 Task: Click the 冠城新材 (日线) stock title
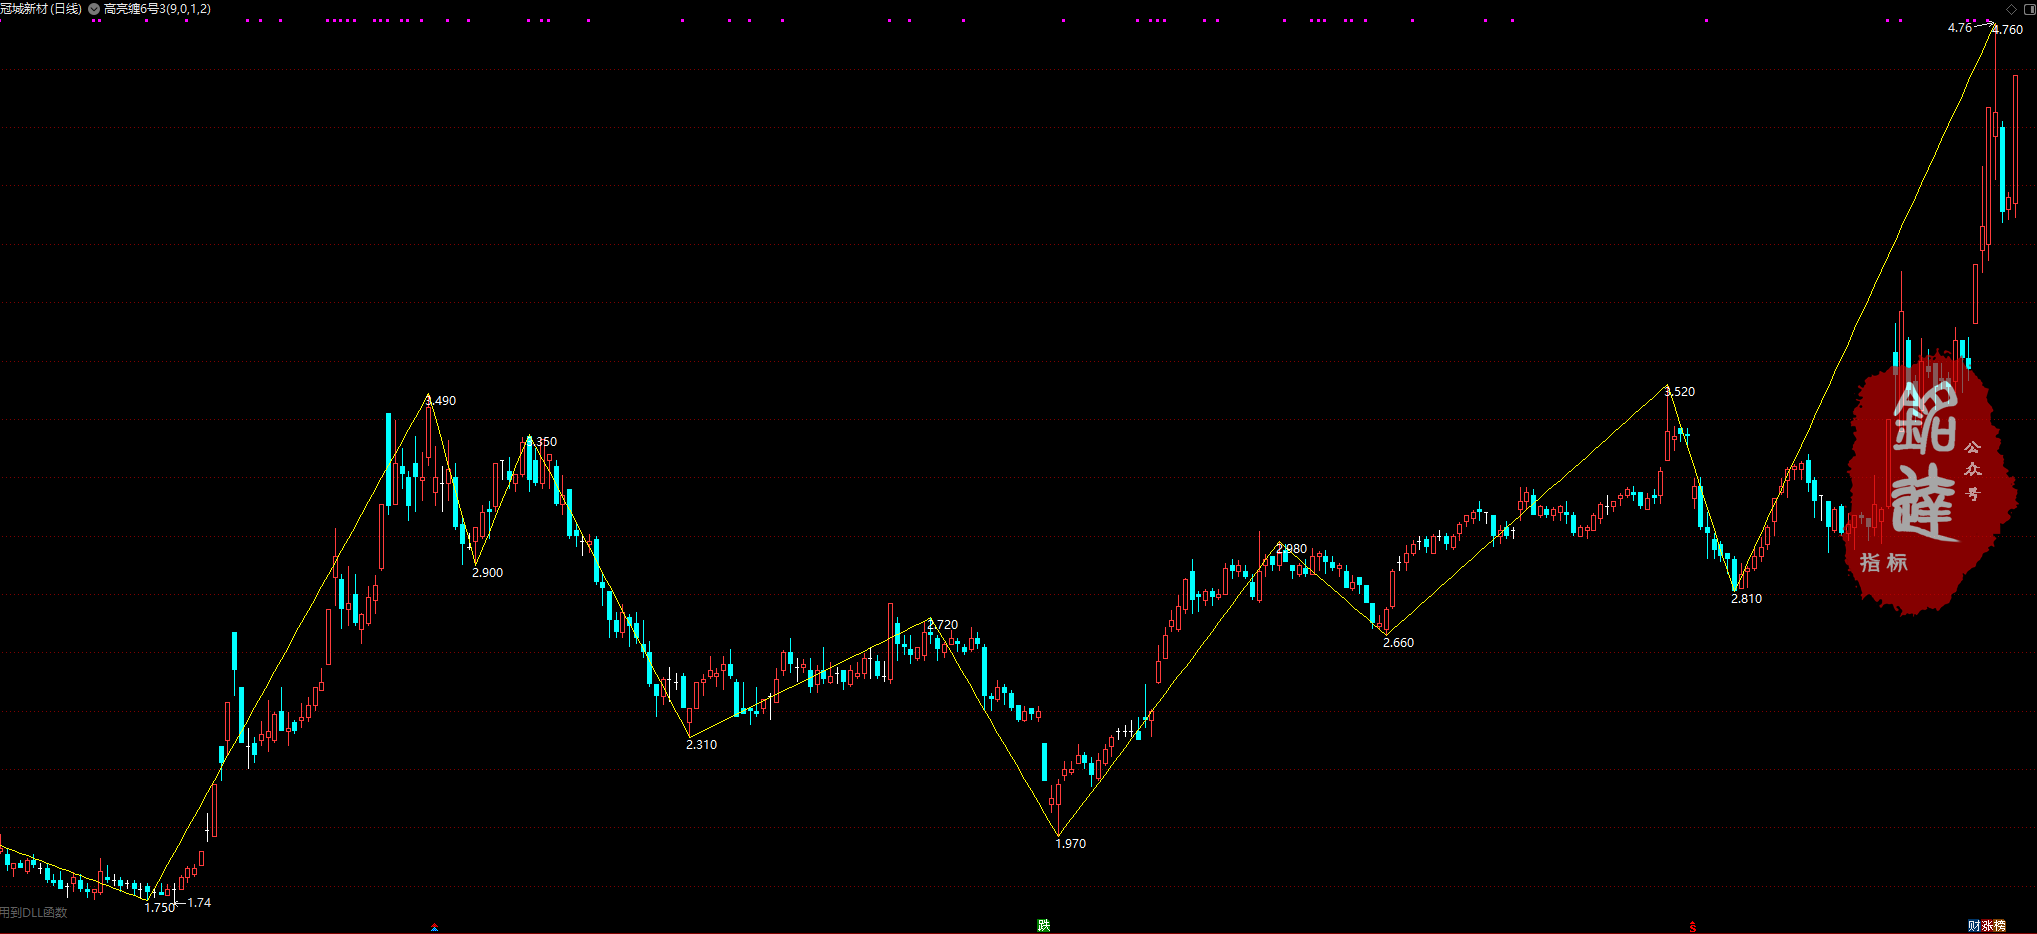tap(41, 9)
